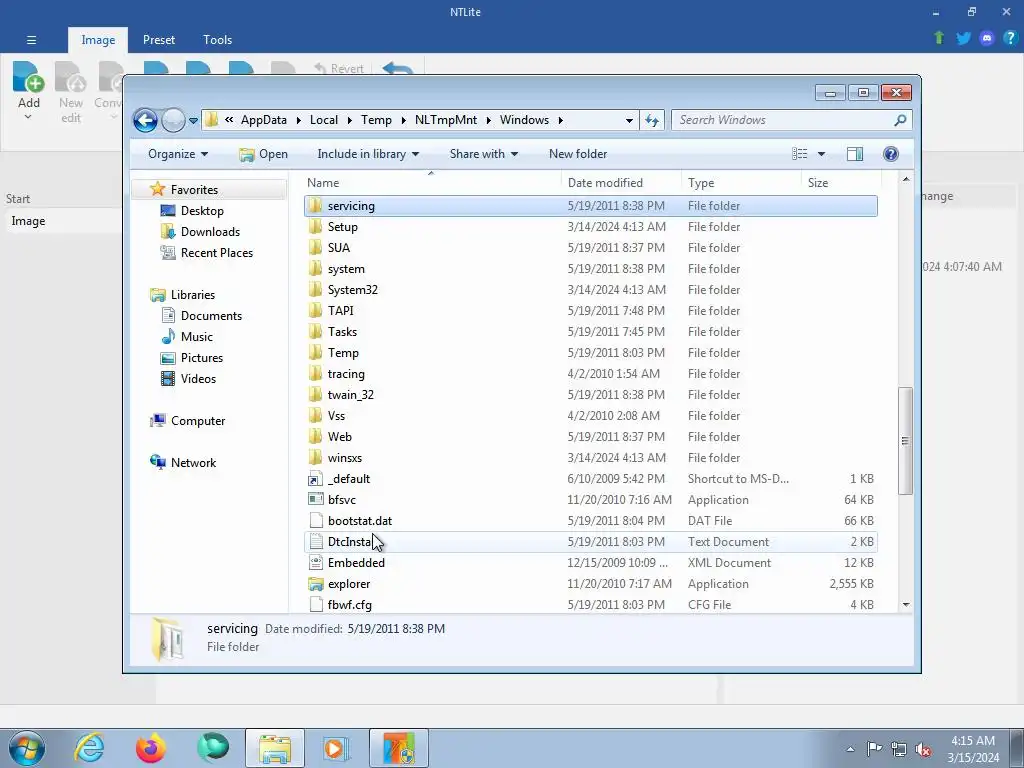Screen dimensions: 1024x768
Task: Open the Organize dropdown menu
Action: (178, 153)
